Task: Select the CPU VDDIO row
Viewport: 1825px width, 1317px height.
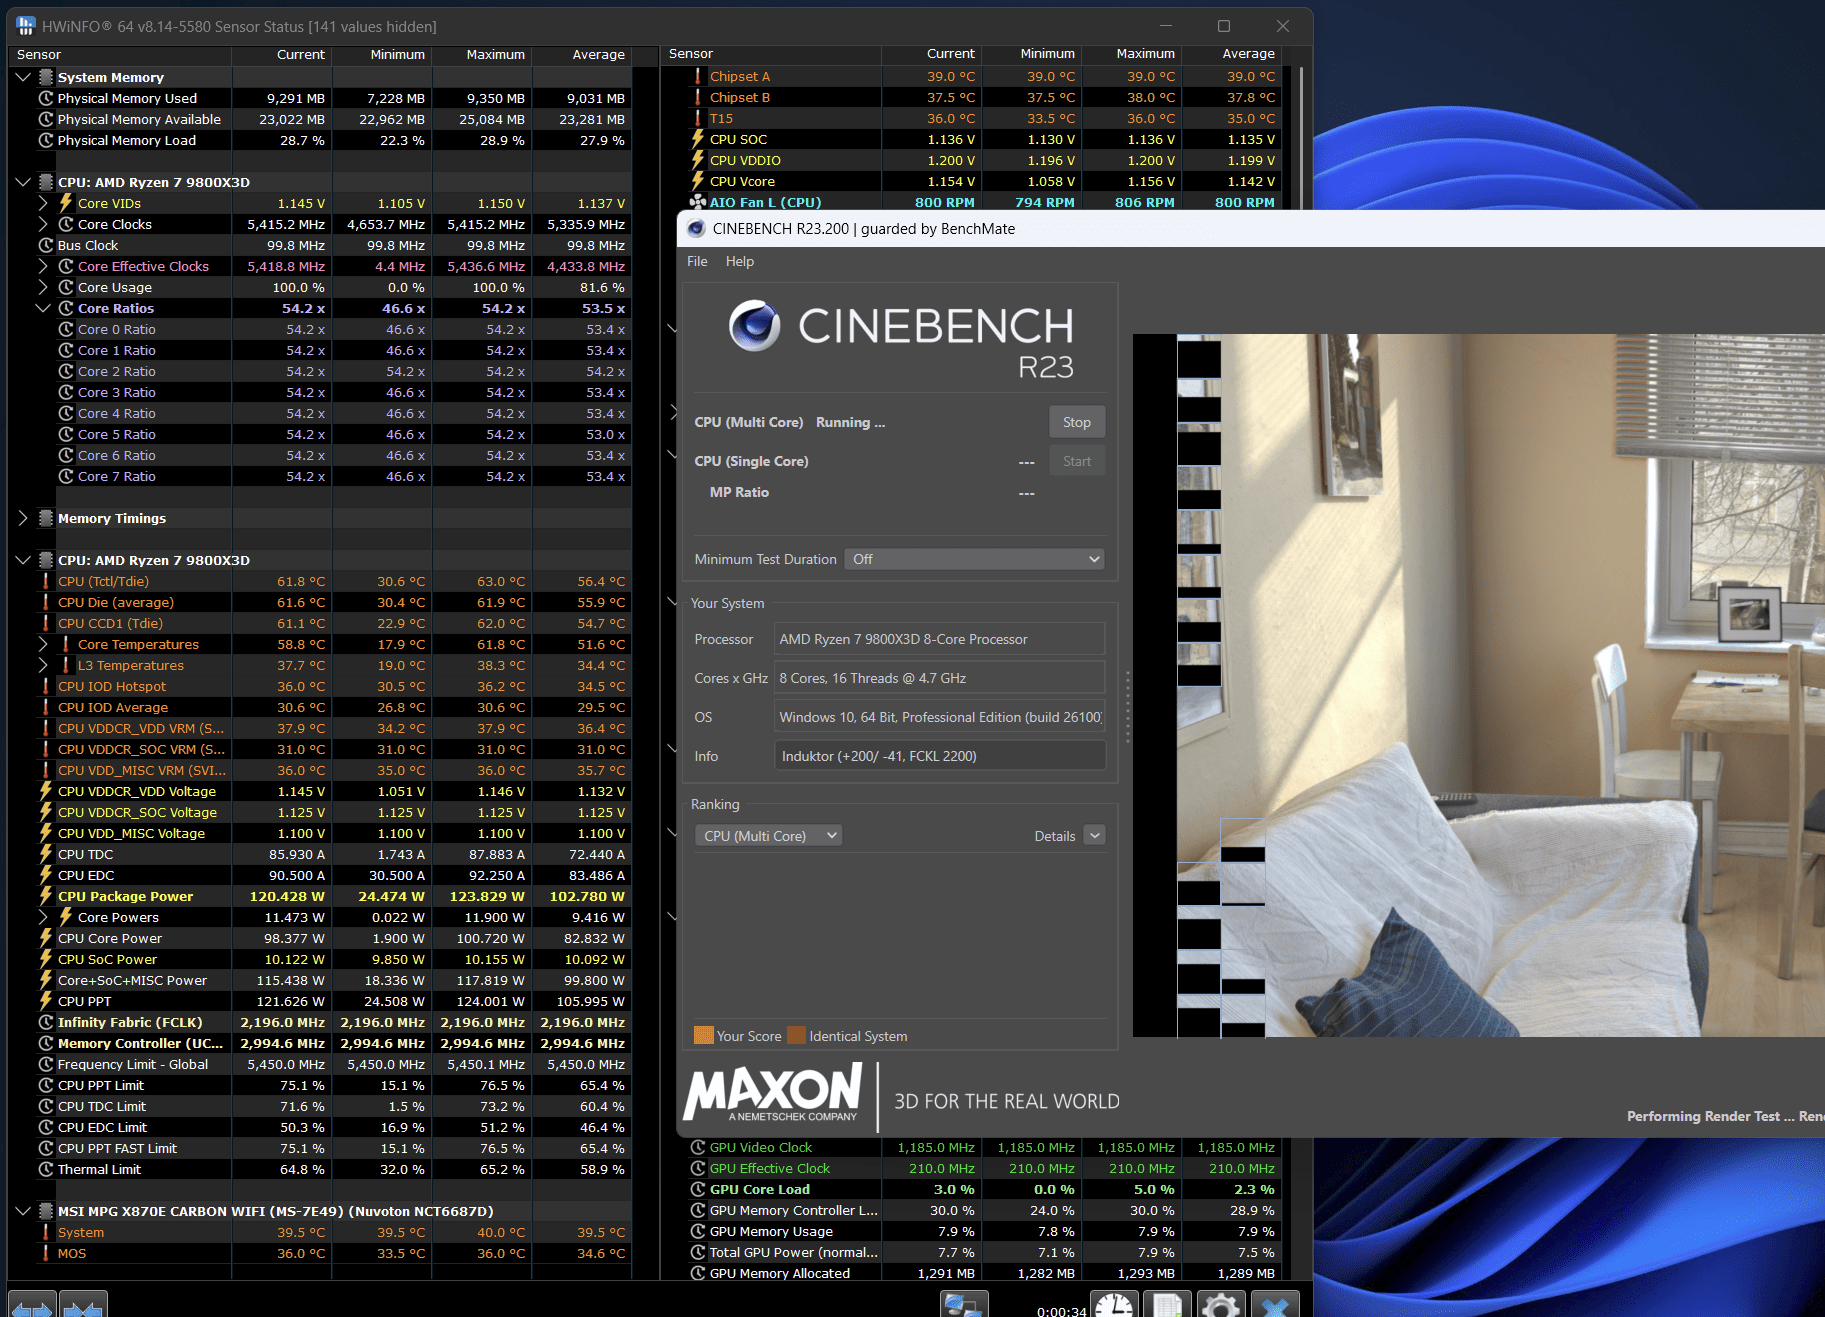Action: click(983, 160)
